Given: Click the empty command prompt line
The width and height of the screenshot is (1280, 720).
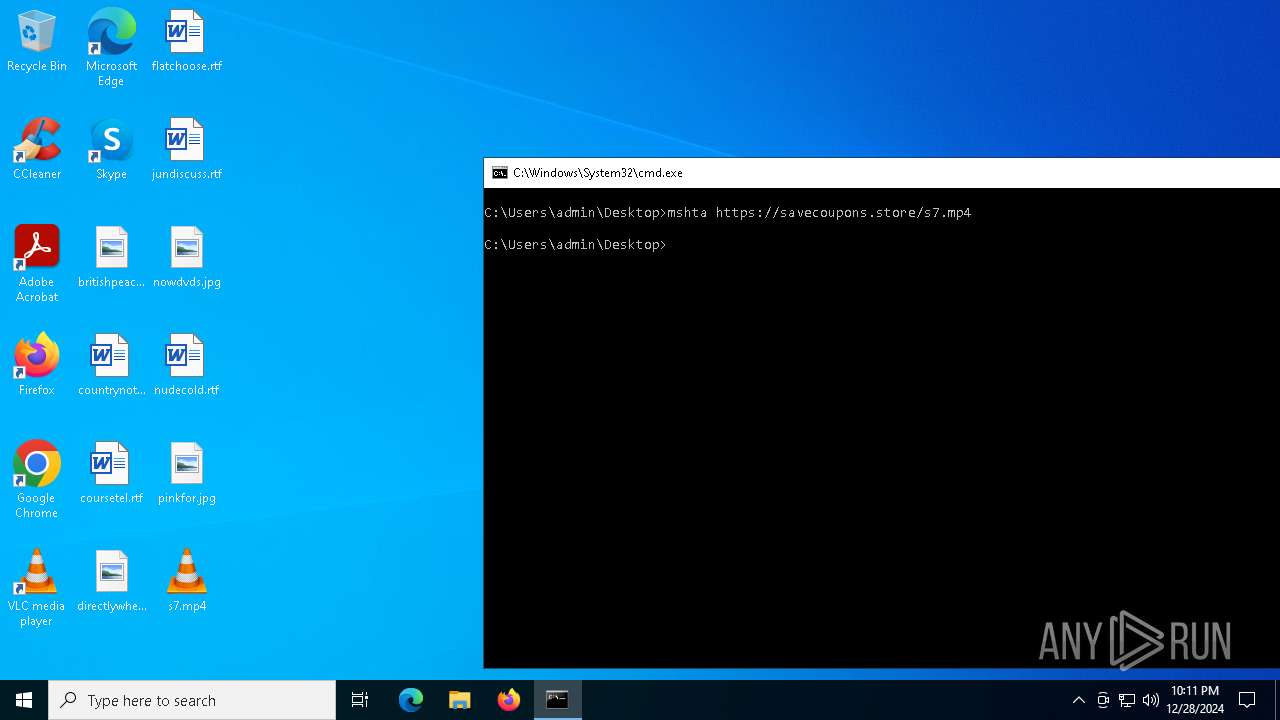Looking at the screenshot, I should pos(575,245).
